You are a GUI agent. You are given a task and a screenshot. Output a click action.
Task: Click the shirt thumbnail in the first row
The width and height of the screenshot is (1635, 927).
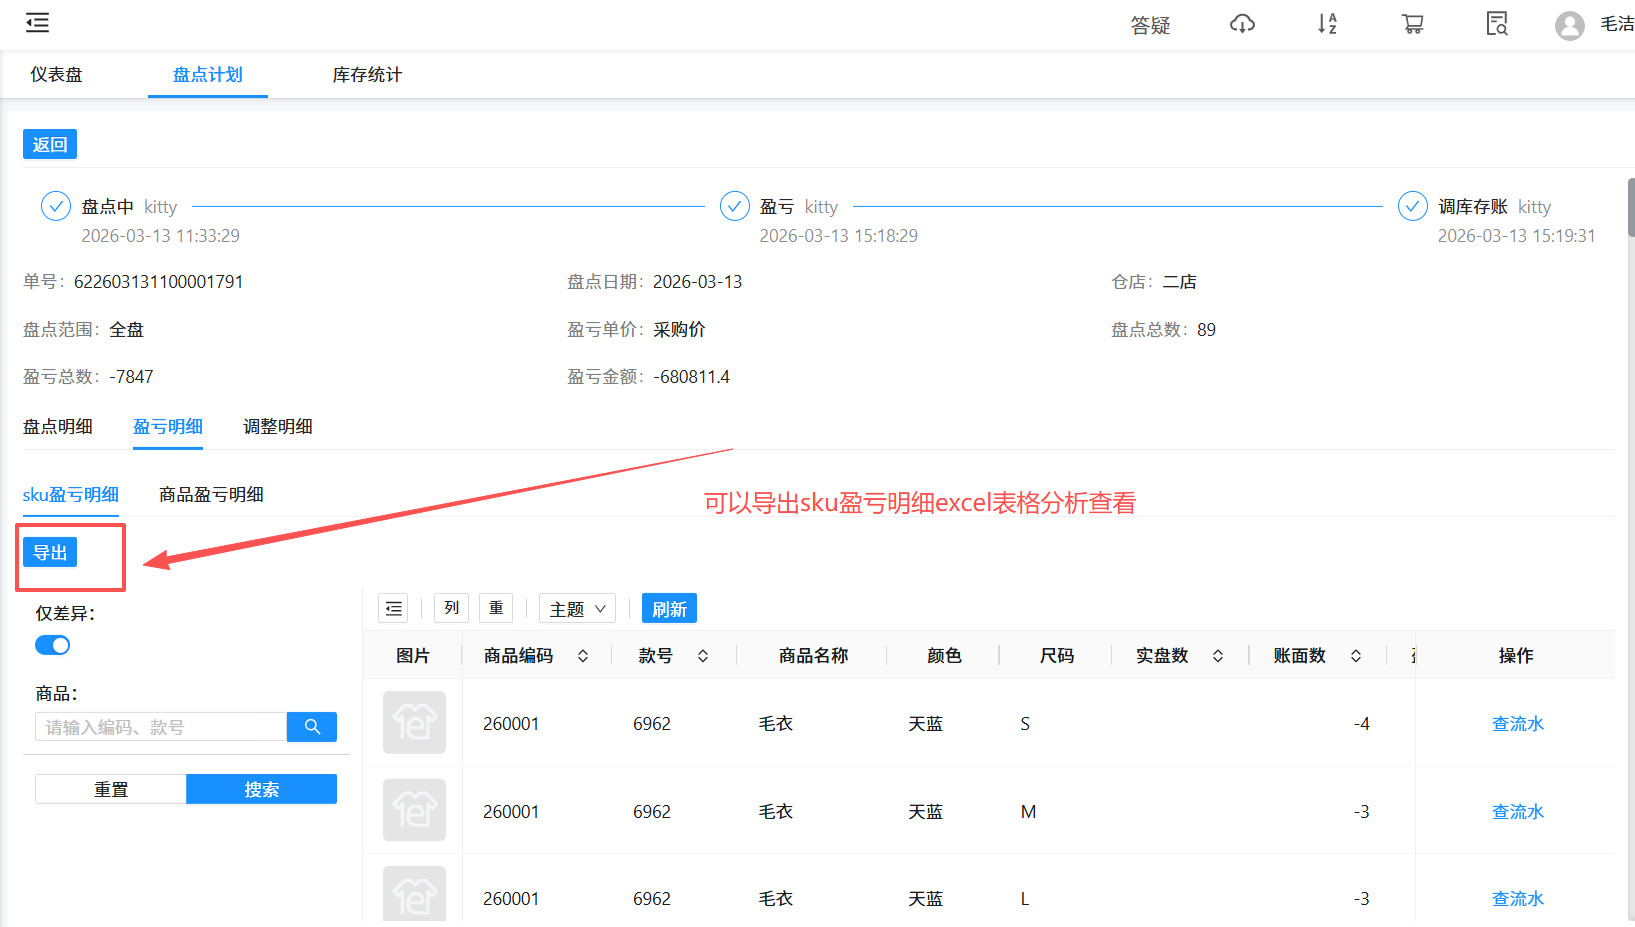[413, 723]
